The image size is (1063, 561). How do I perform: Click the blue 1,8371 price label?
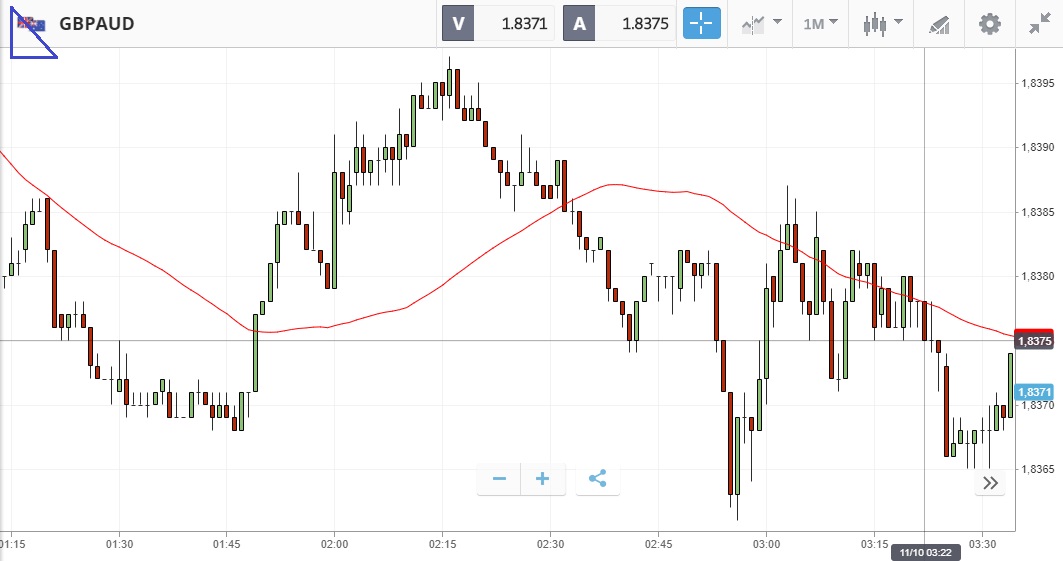[x=1034, y=392]
